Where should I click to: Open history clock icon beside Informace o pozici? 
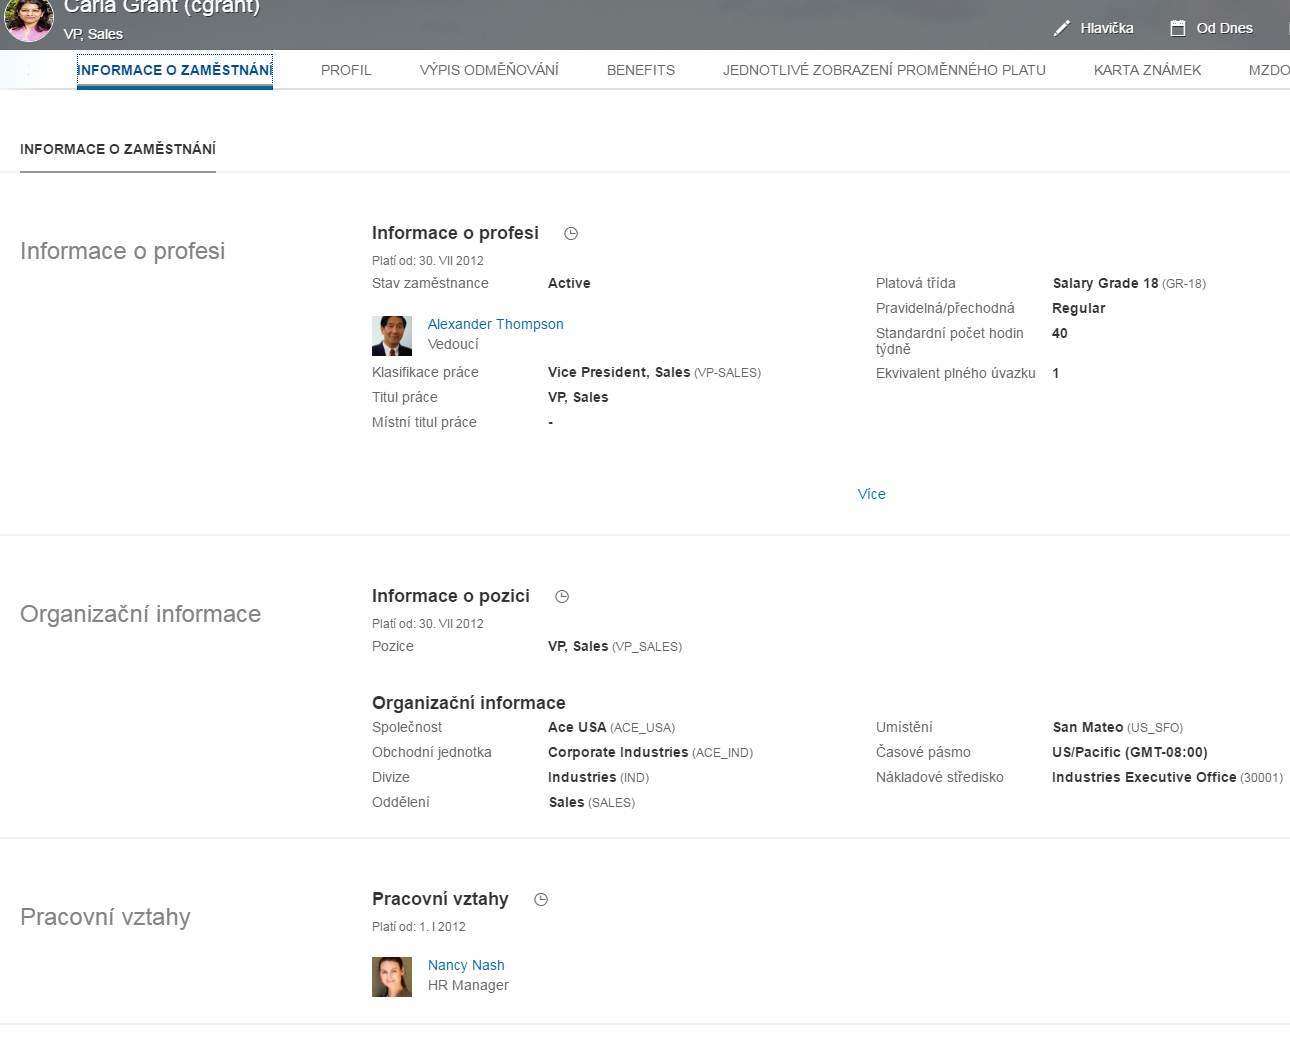click(x=562, y=597)
